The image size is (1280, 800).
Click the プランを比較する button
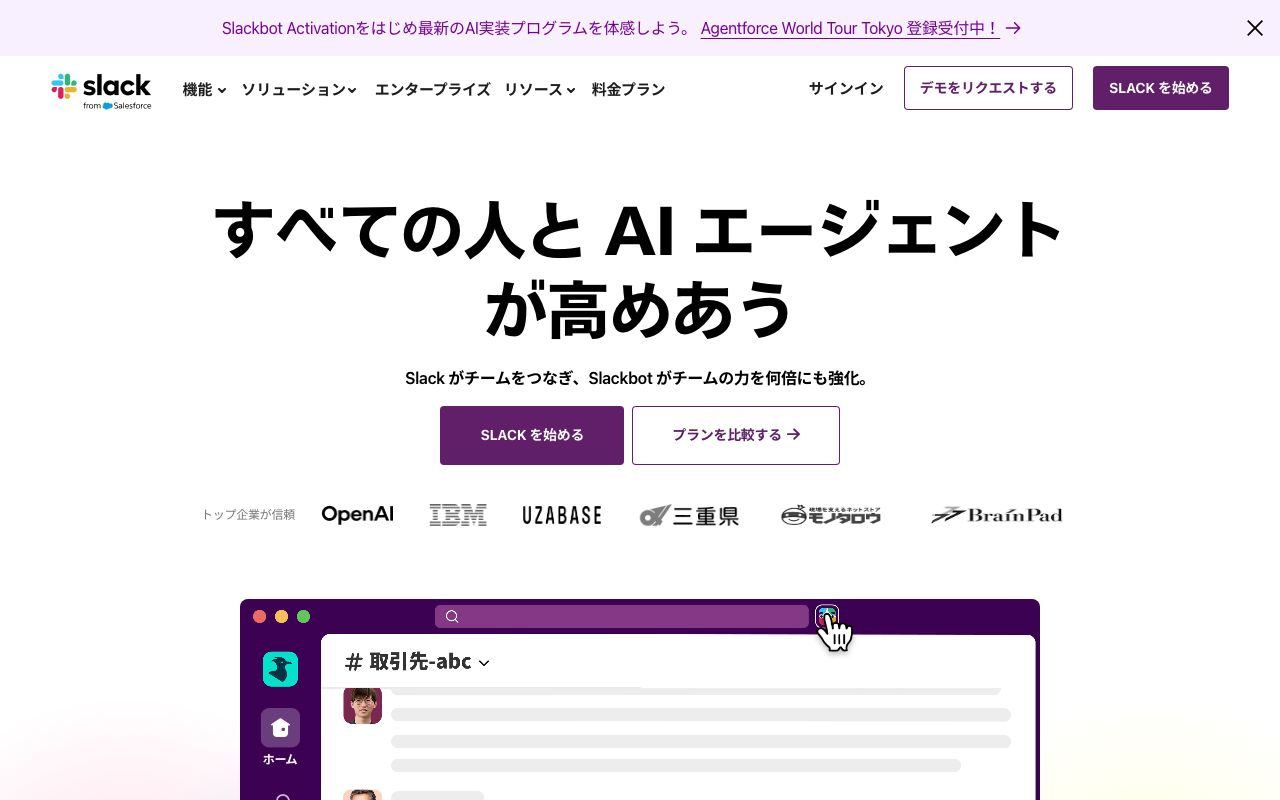point(736,435)
